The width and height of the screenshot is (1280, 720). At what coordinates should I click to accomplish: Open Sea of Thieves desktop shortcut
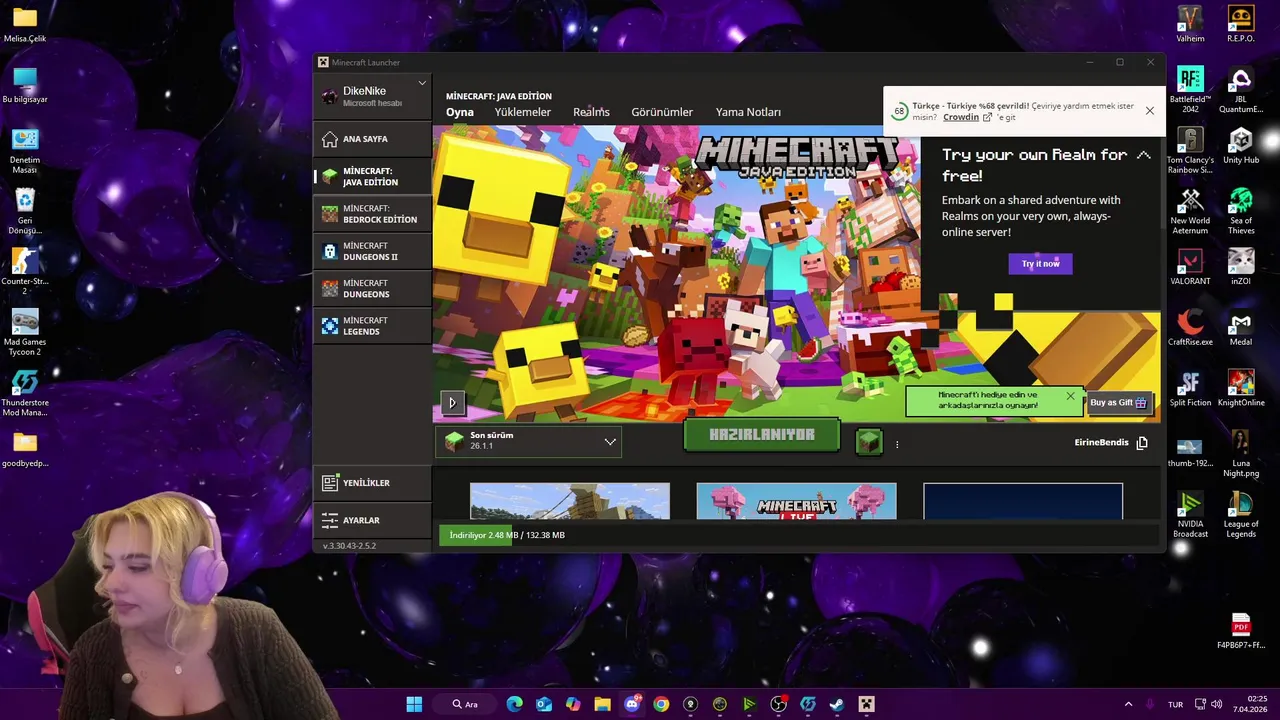[x=1241, y=211]
